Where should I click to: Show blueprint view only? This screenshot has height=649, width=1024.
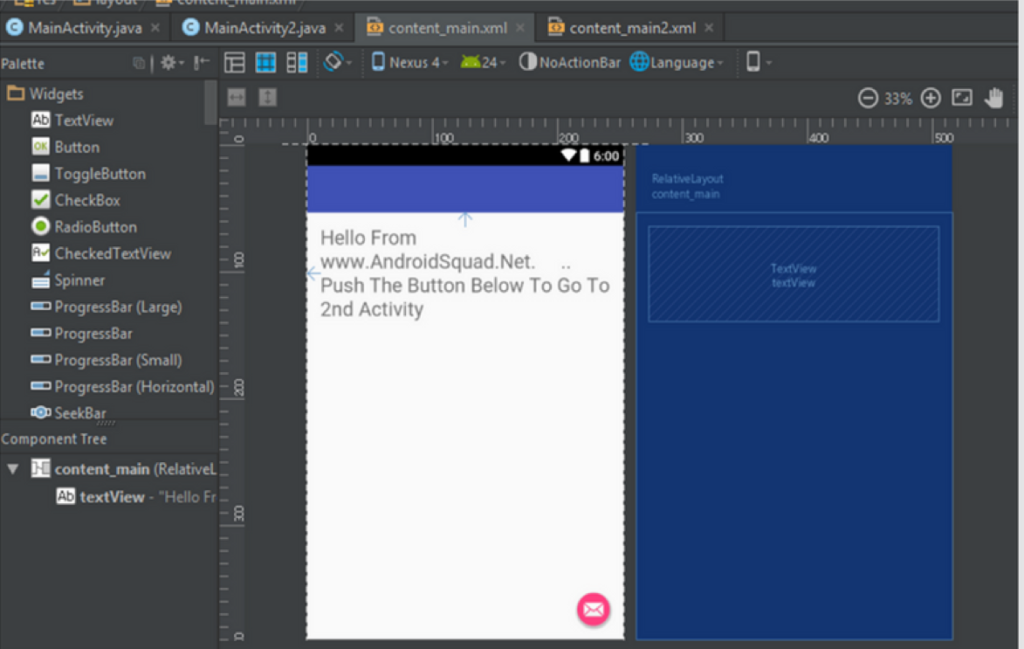click(265, 63)
